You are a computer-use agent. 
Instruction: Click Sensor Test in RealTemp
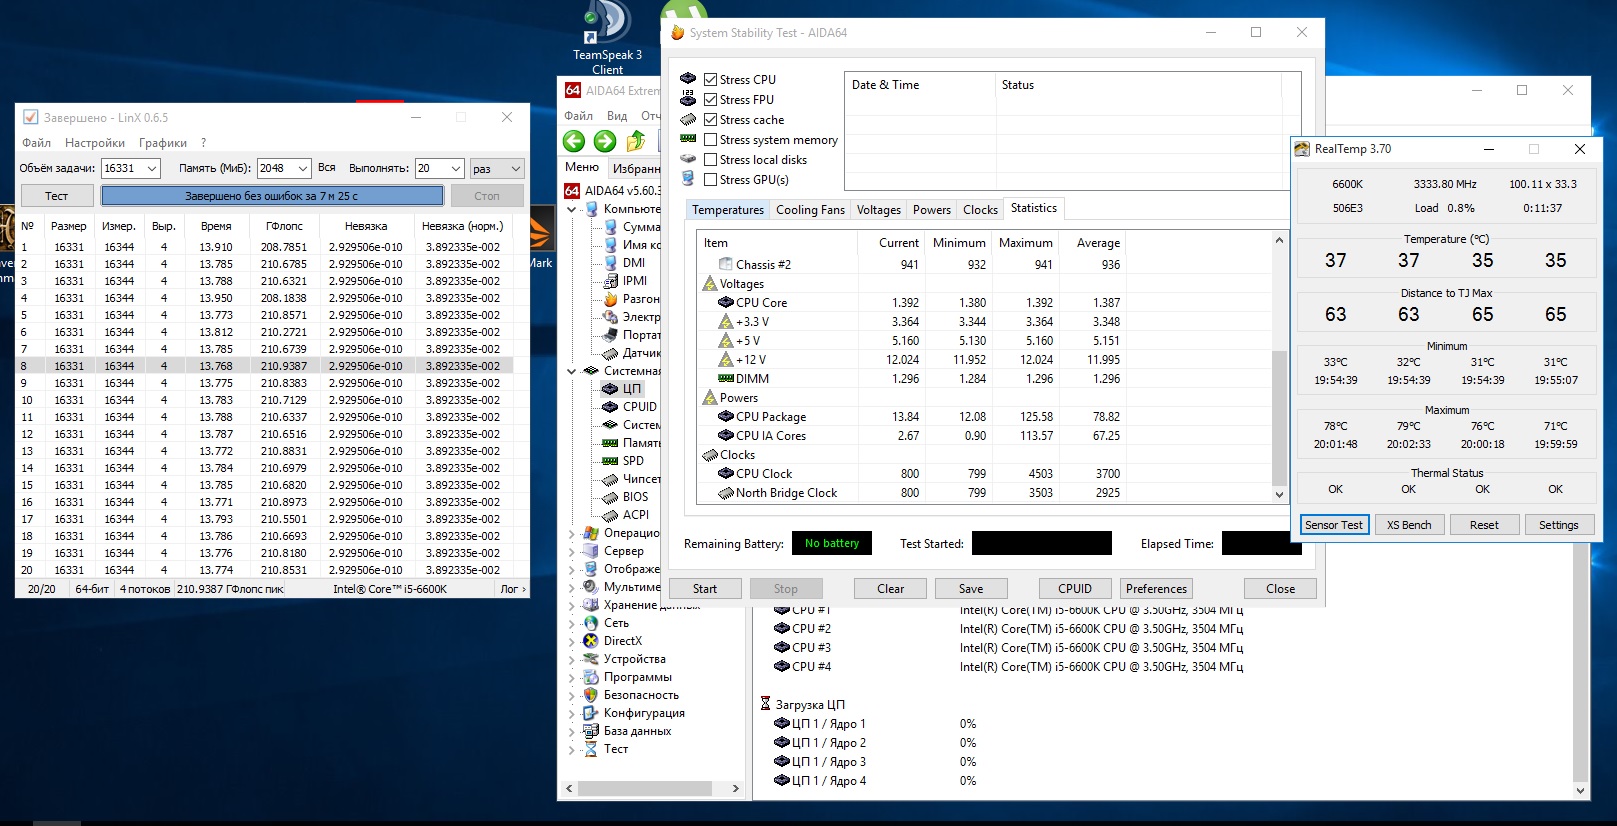1334,525
